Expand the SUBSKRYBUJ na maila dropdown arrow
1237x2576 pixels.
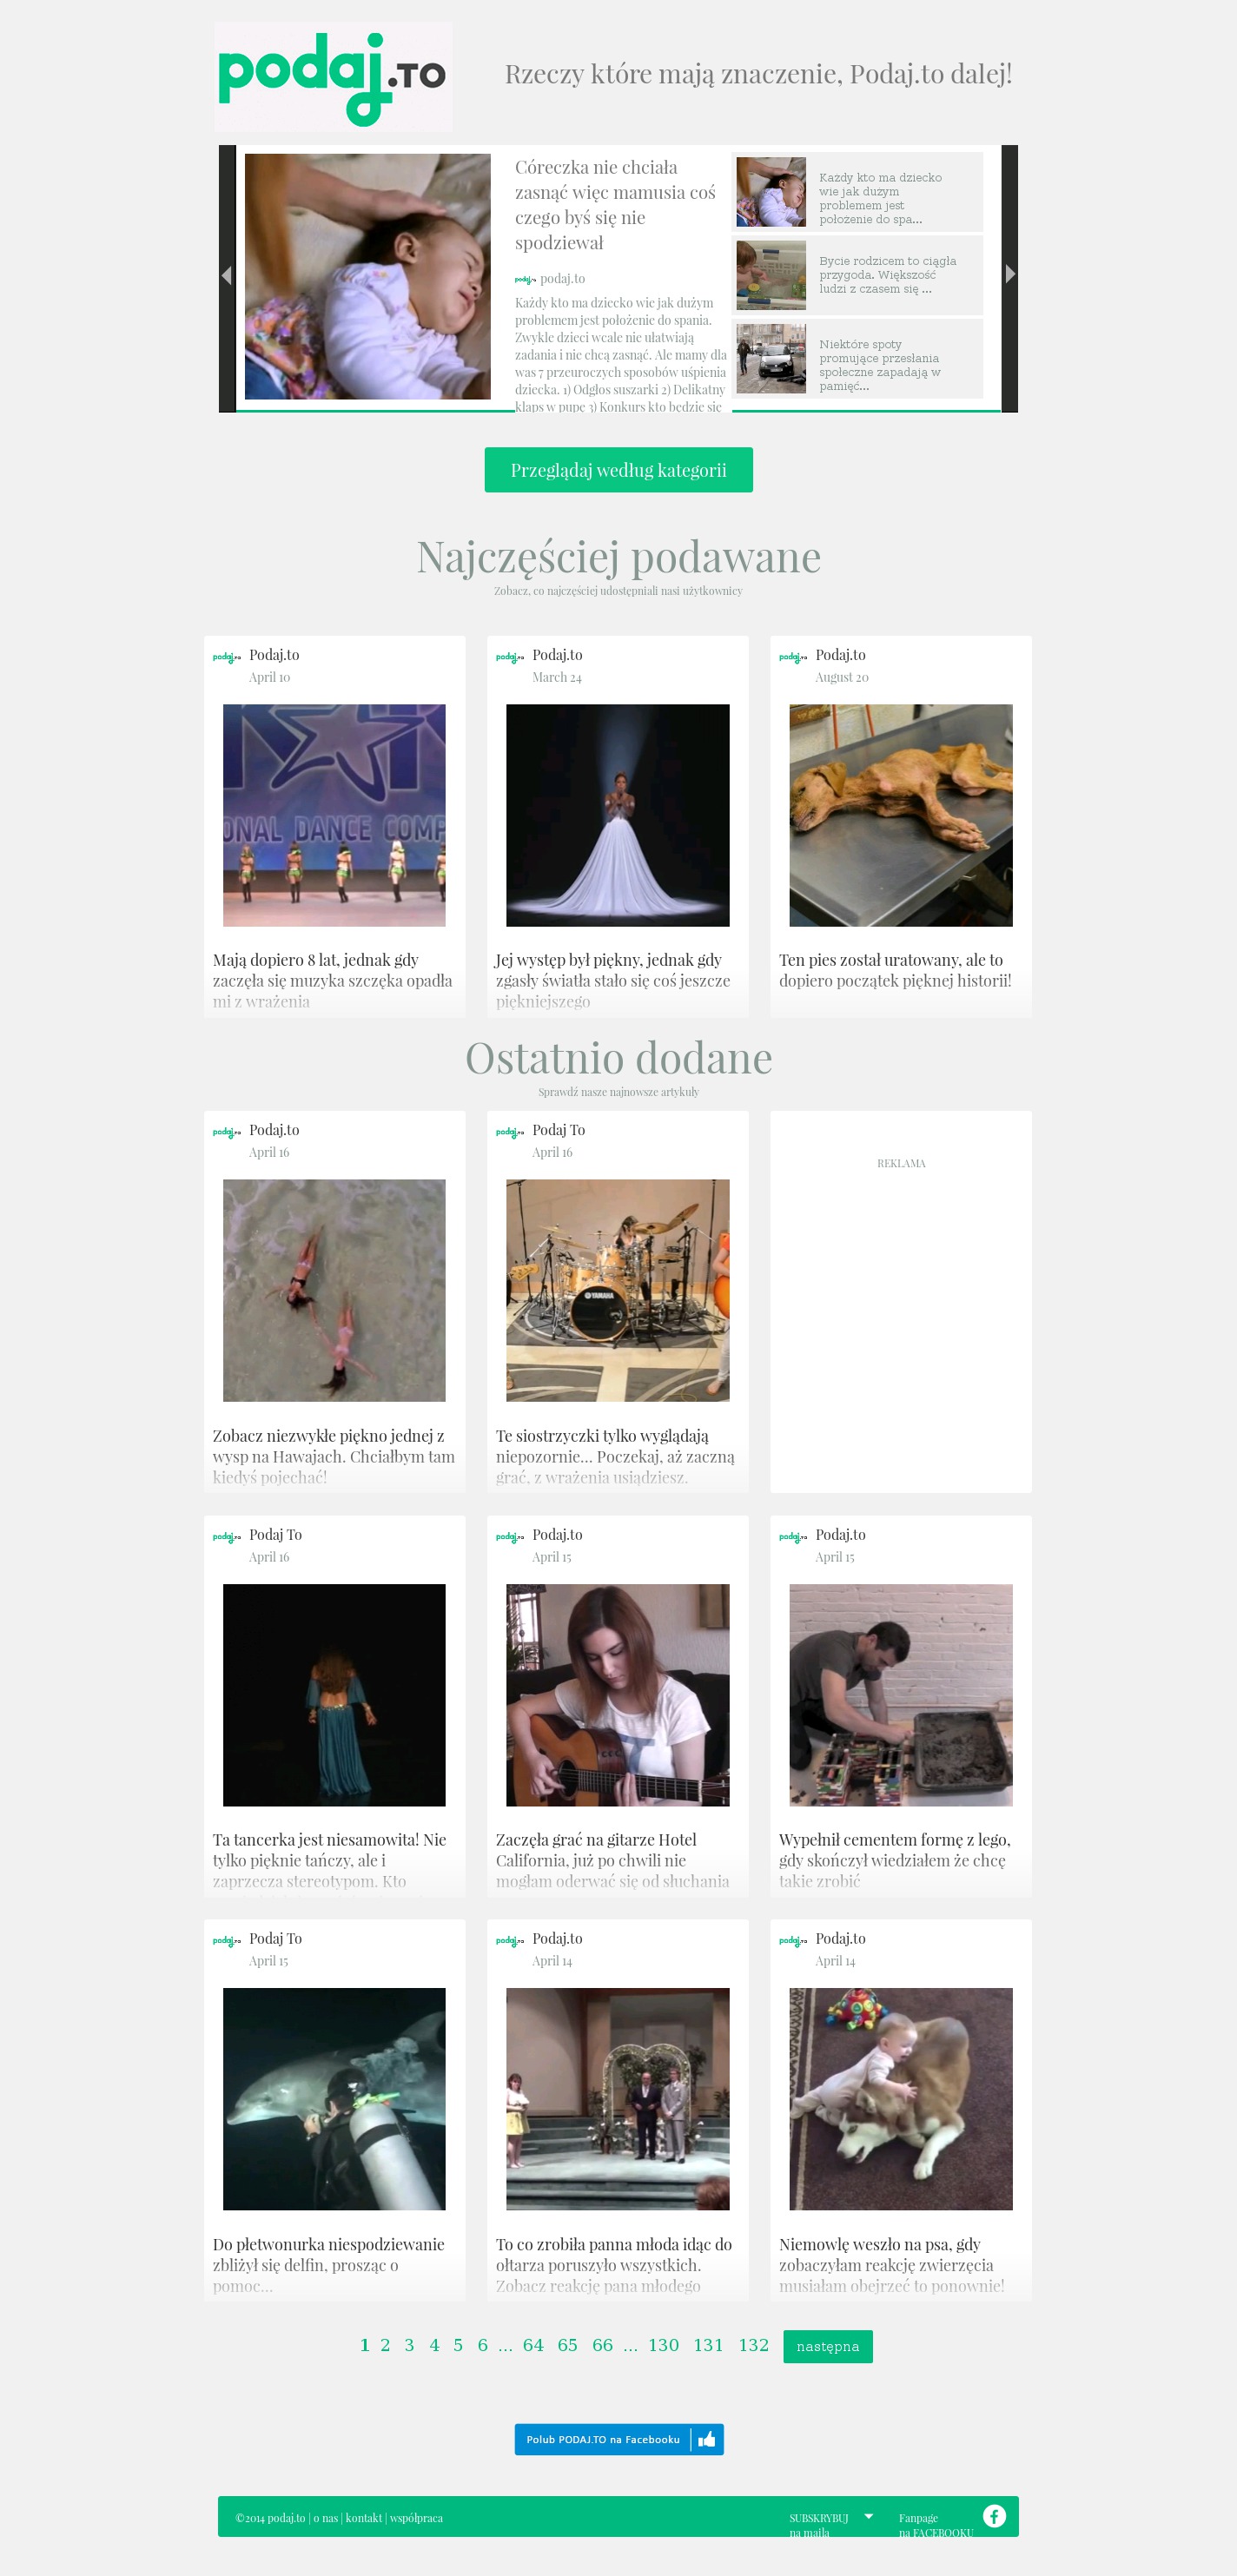pyautogui.click(x=868, y=2516)
